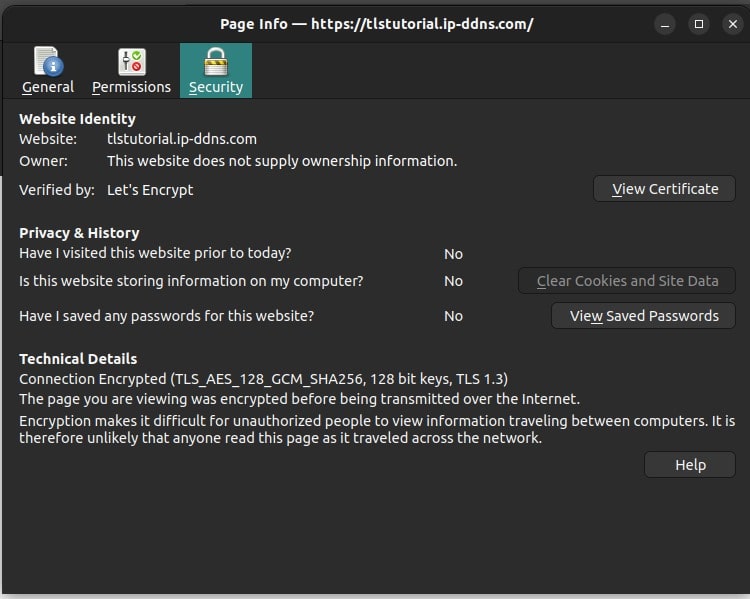
Task: Open the View Certificate button
Action: 664,189
